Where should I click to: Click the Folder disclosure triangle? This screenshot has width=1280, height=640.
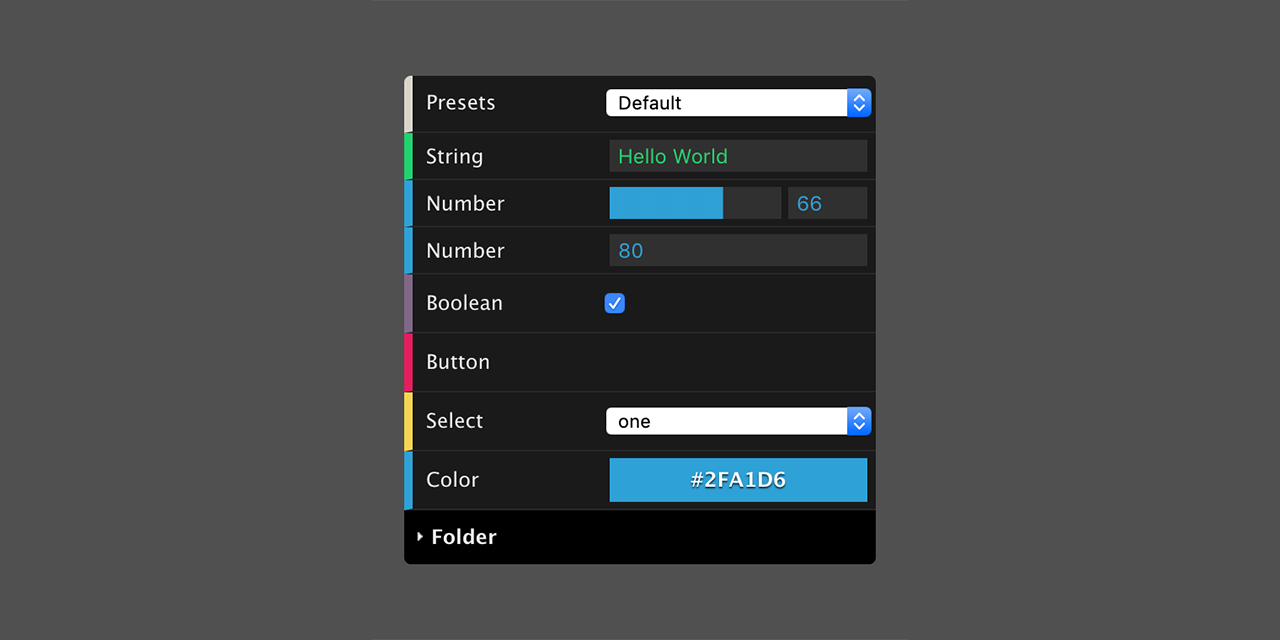click(420, 536)
